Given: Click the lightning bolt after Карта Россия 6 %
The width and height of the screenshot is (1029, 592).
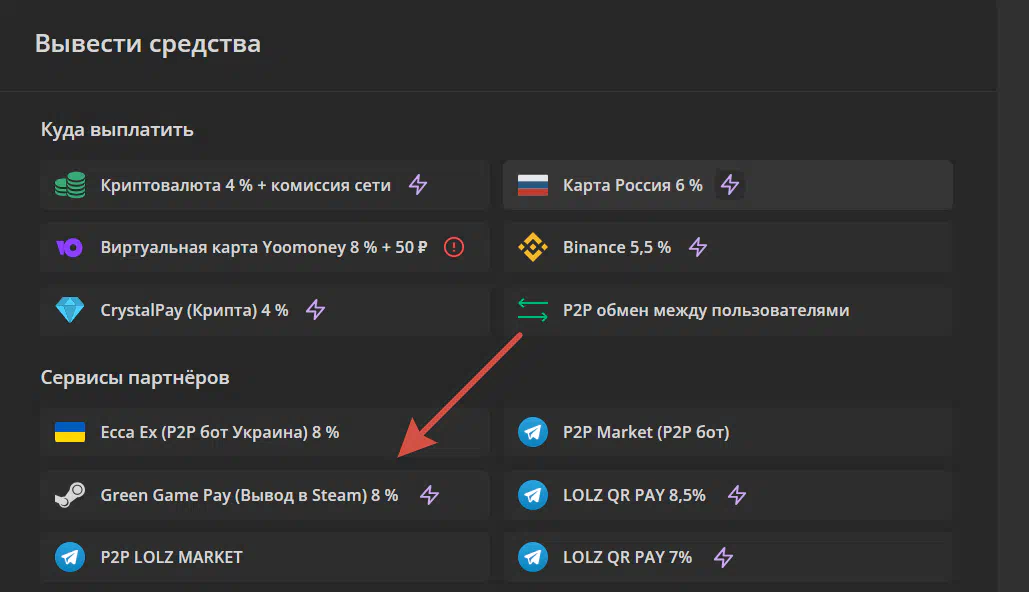Looking at the screenshot, I should (x=730, y=185).
